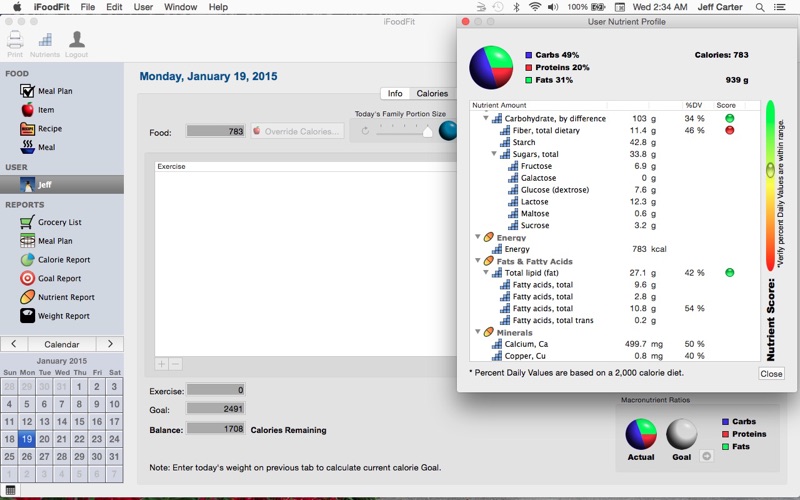Collapse the Fats & Fatty Acids group
This screenshot has height=500, width=800.
(478, 261)
